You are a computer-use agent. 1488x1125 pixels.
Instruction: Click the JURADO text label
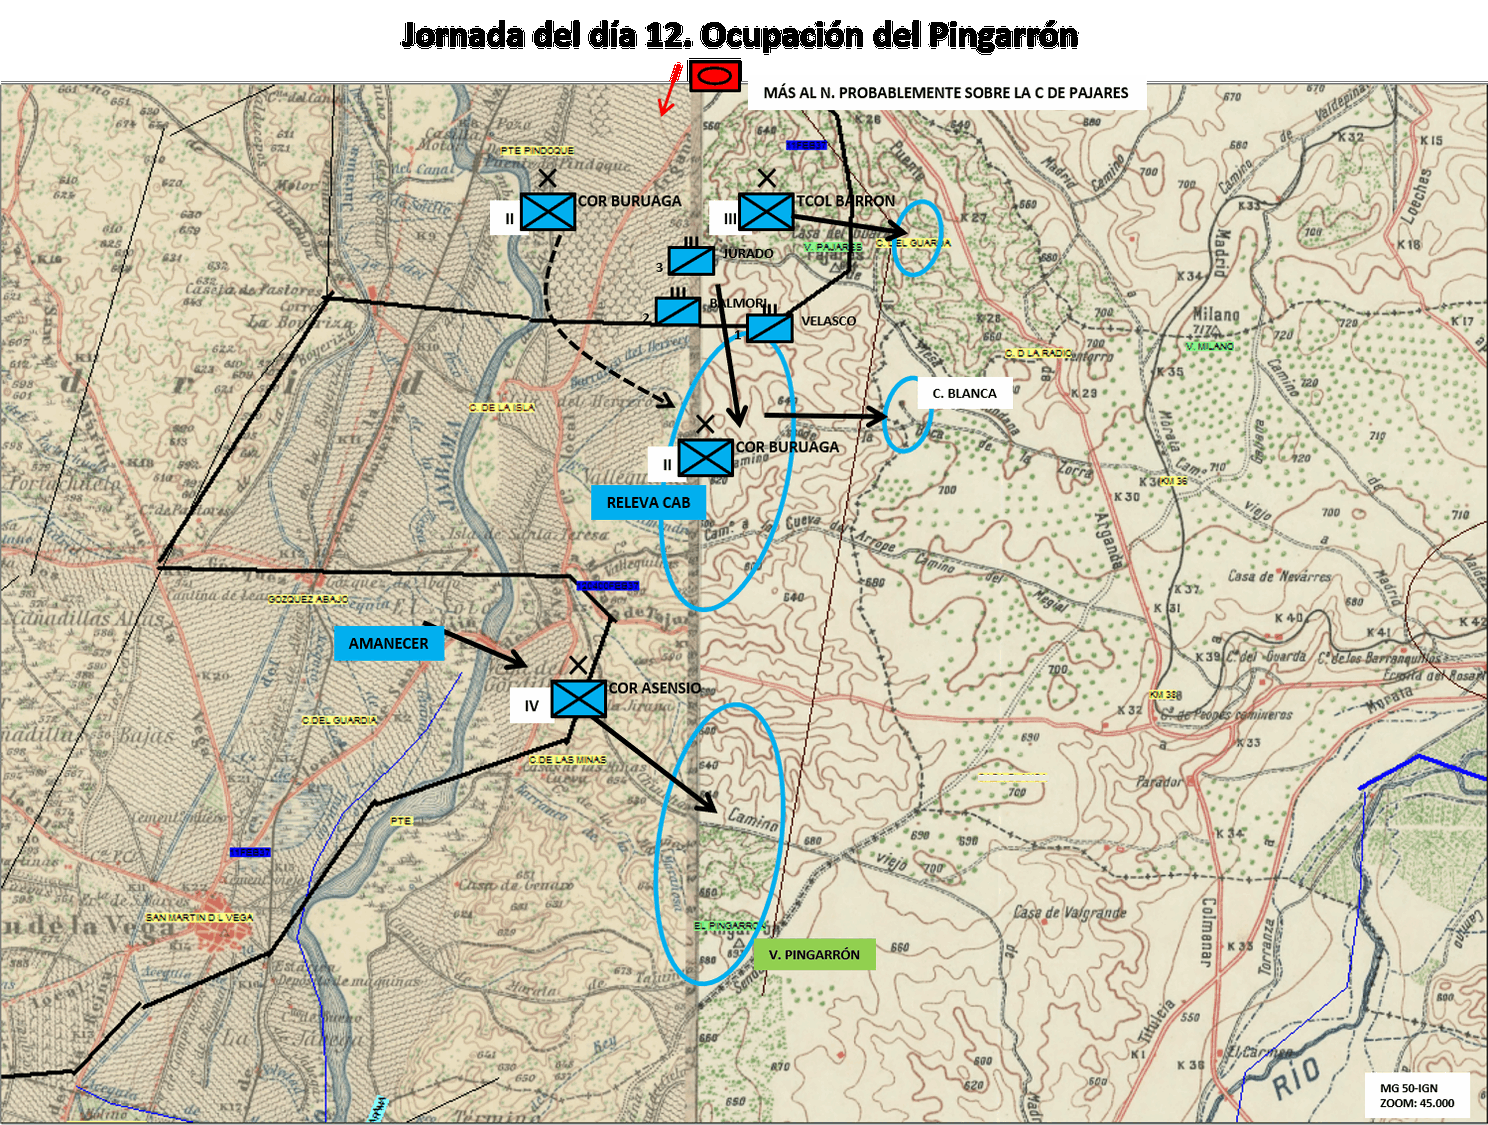pyautogui.click(x=748, y=253)
